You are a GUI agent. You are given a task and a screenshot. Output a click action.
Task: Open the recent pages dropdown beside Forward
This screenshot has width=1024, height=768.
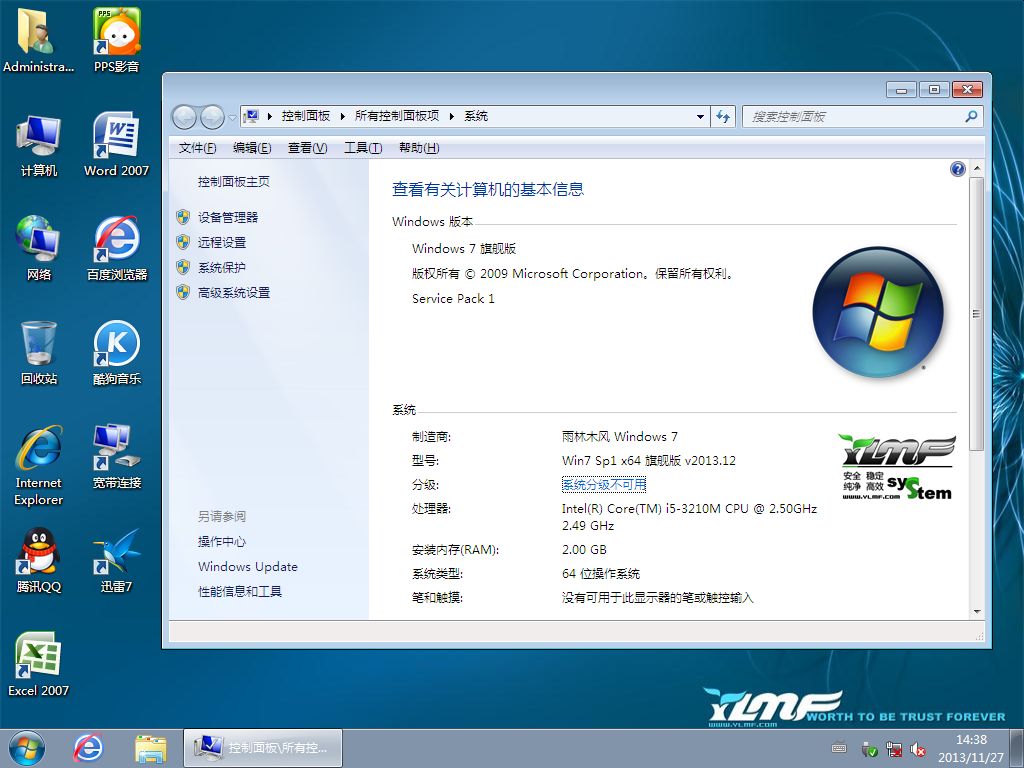[232, 118]
